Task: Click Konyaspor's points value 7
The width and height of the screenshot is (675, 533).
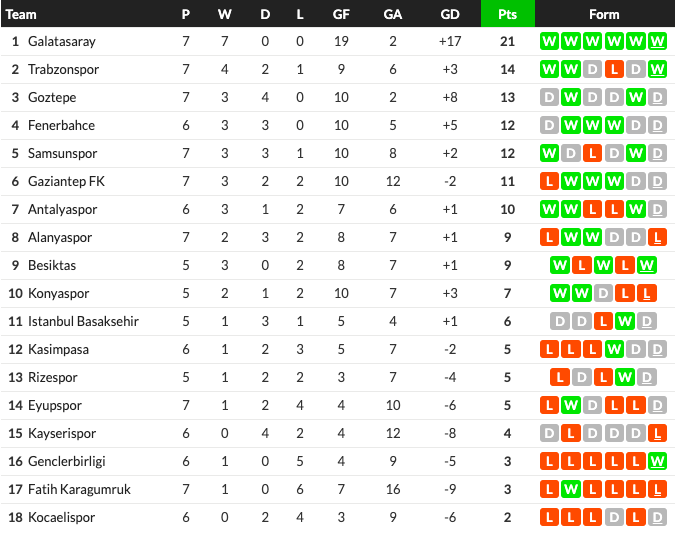Action: point(507,293)
